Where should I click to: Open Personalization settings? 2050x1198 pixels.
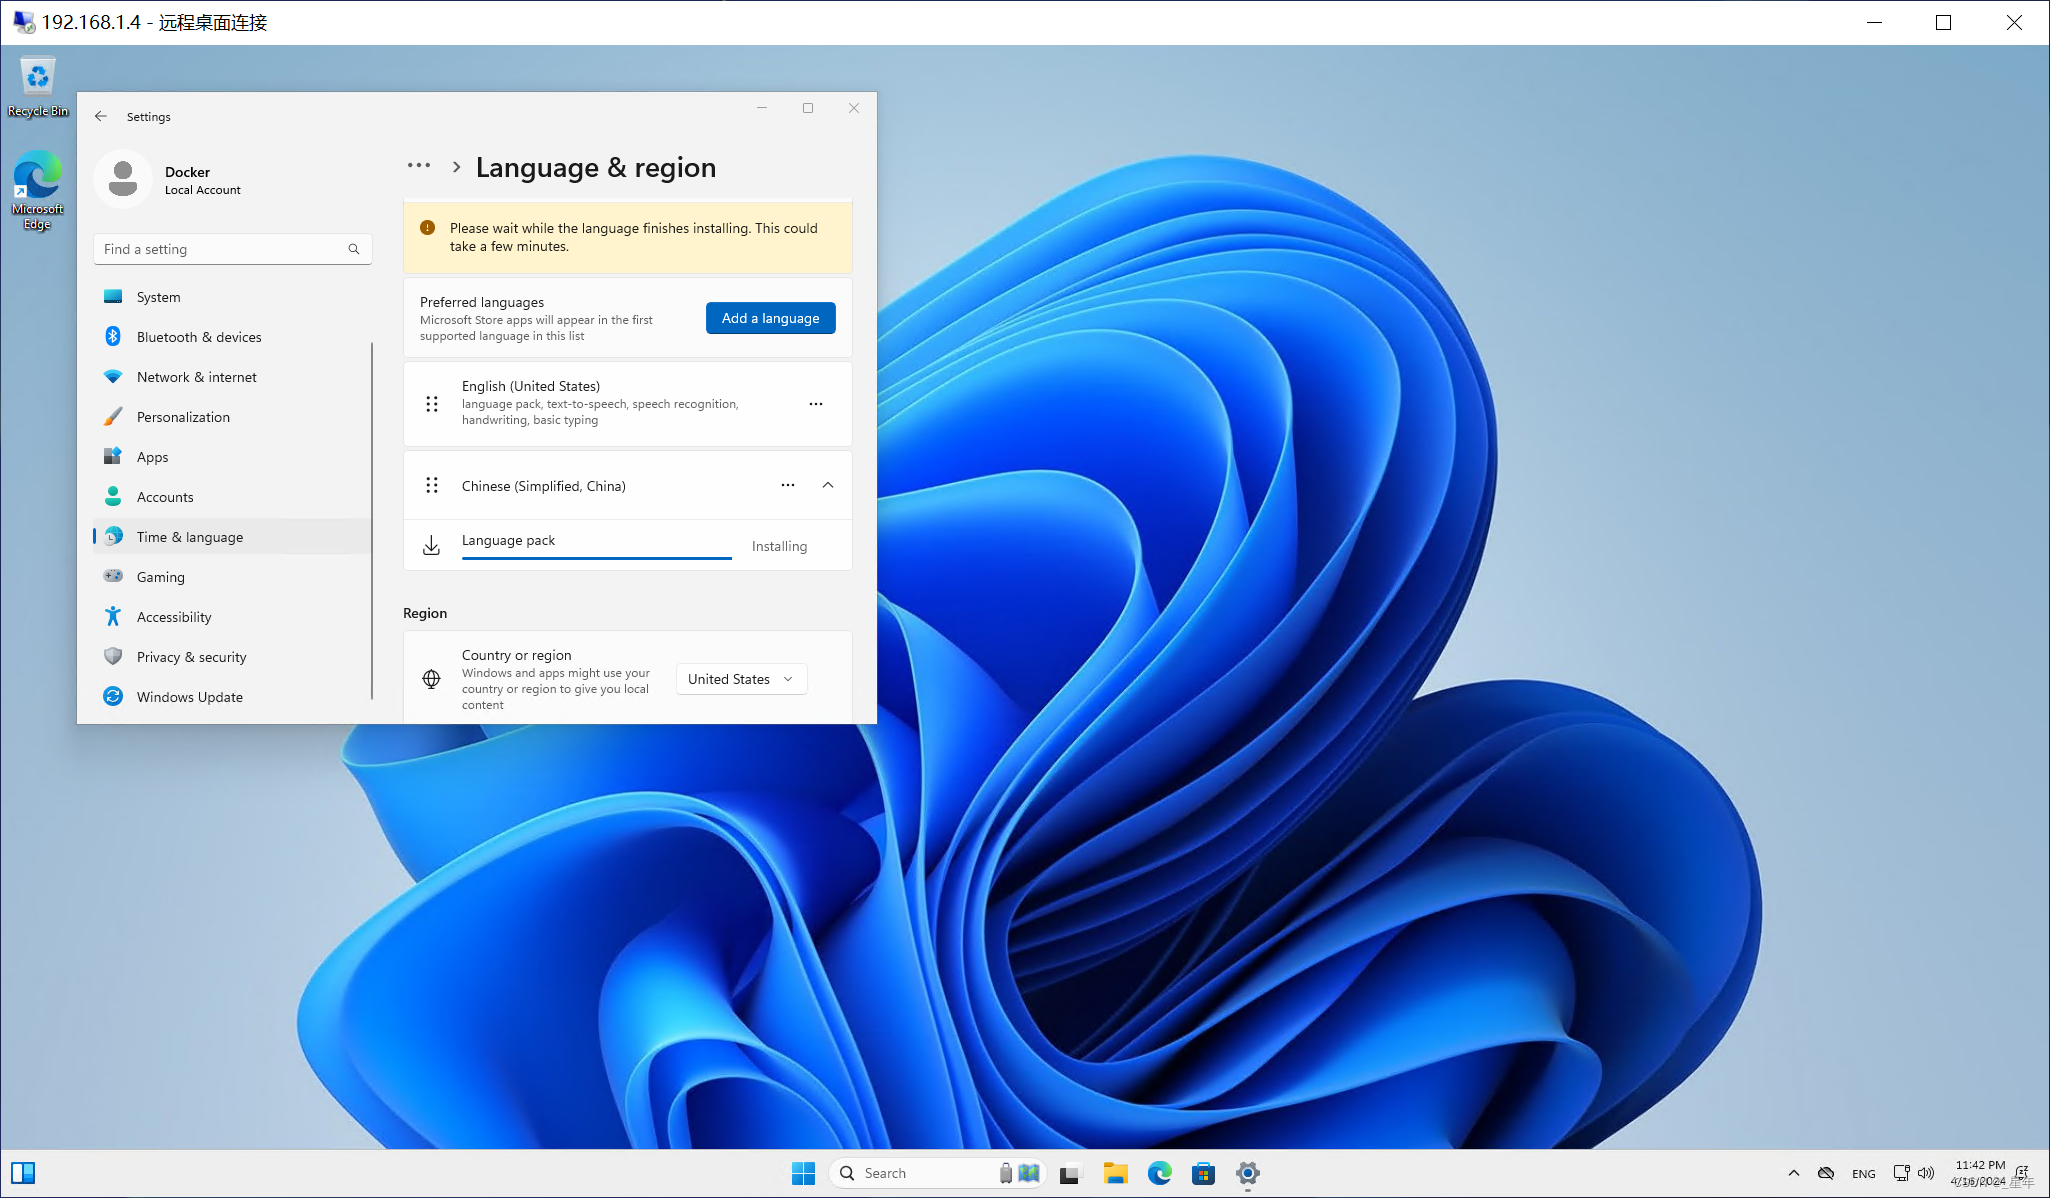click(182, 416)
